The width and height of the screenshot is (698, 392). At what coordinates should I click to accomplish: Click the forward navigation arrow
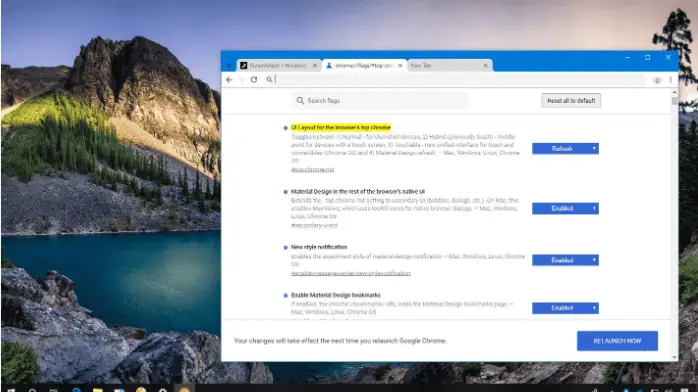pyautogui.click(x=242, y=80)
